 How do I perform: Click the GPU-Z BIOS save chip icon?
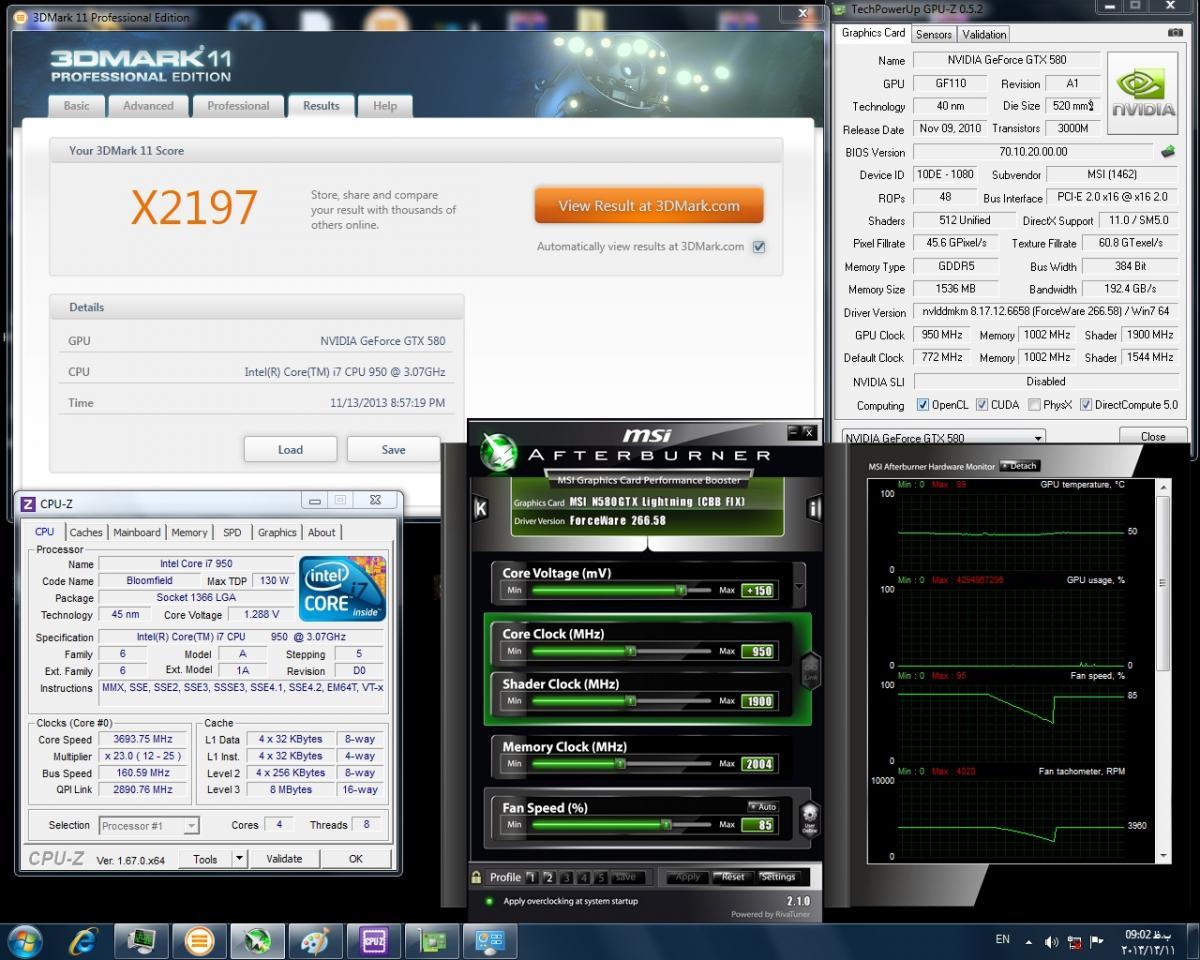1167,152
